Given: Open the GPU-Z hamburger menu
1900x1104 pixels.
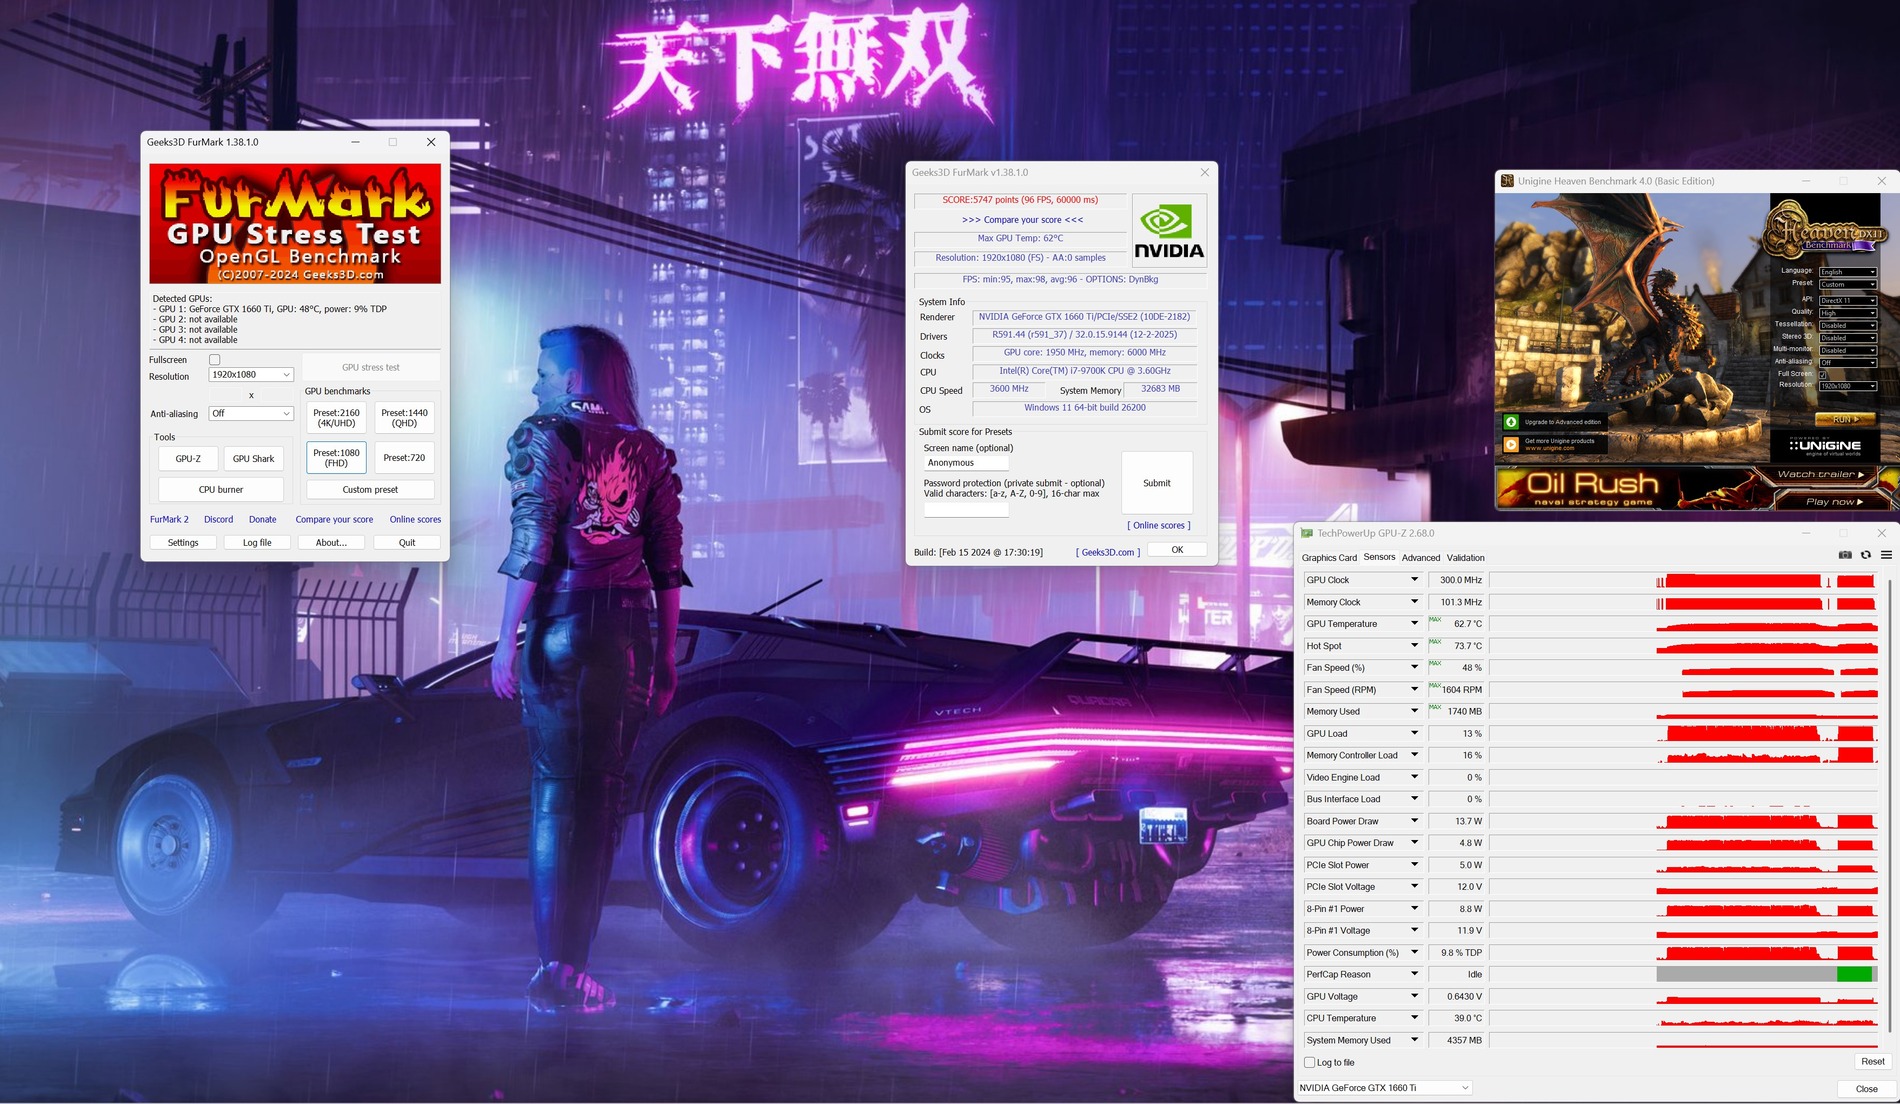Looking at the screenshot, I should tap(1886, 555).
